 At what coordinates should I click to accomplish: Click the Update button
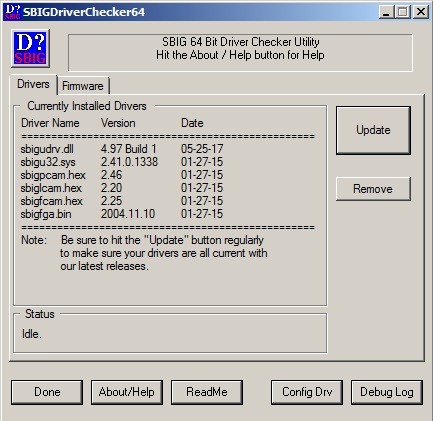[x=373, y=130]
